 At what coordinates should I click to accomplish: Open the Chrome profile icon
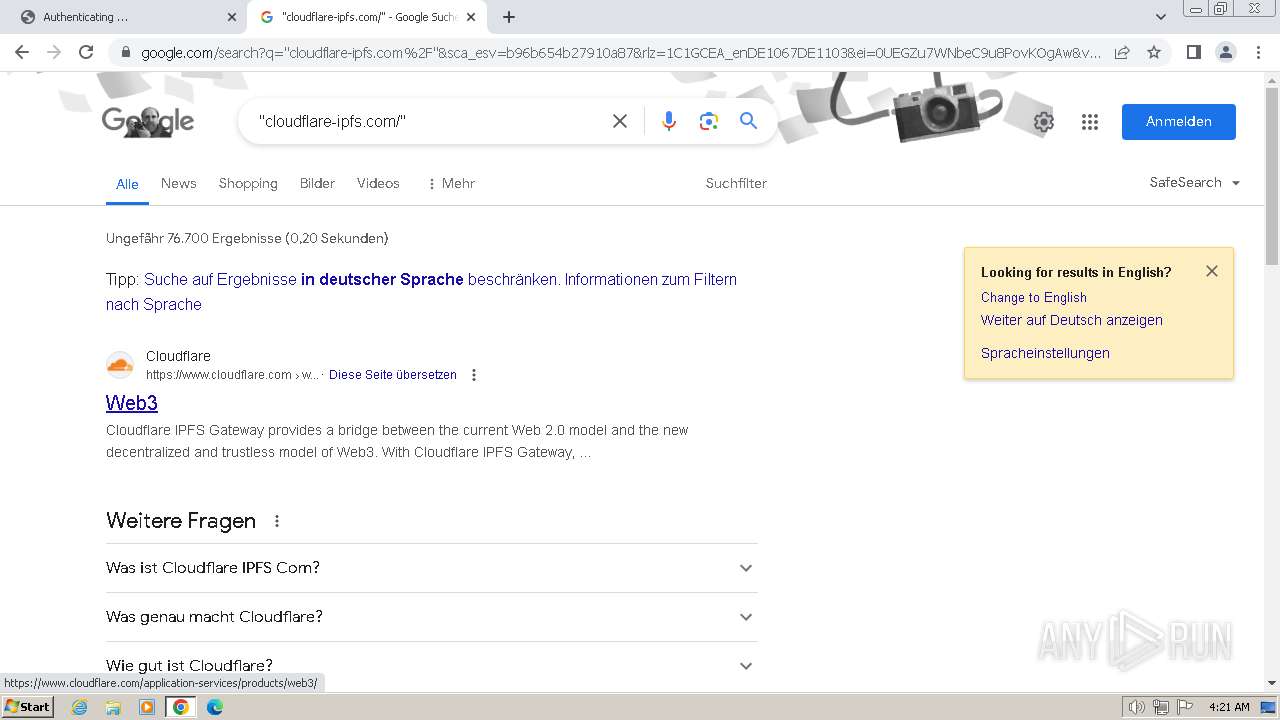(1225, 52)
